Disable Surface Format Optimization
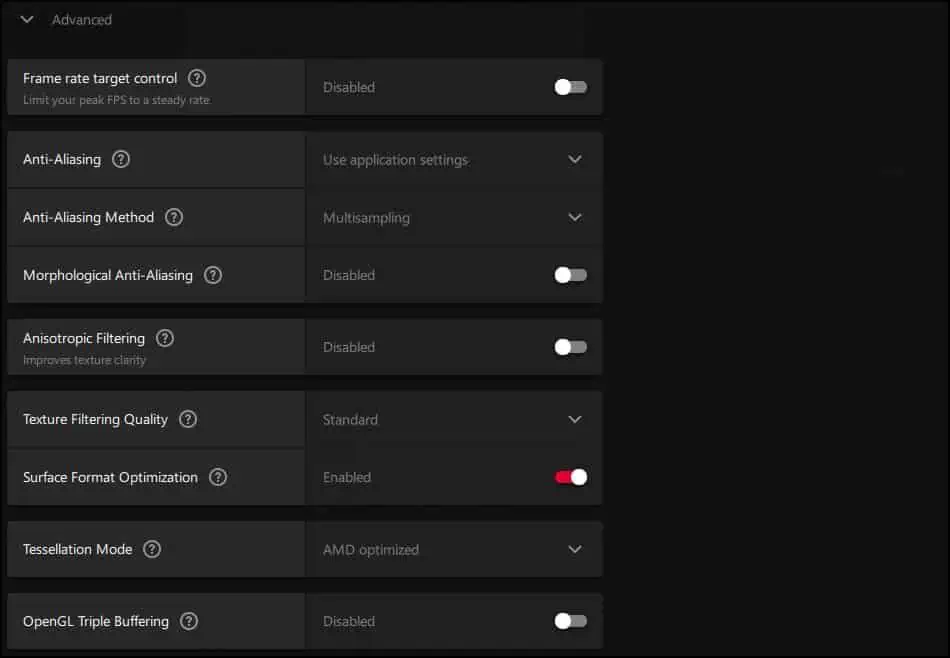This screenshot has height=658, width=950. click(570, 477)
